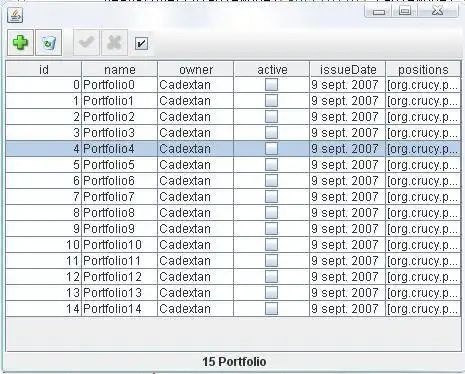
Task: Tick active checkbox for Portfolio13
Action: tap(271, 293)
